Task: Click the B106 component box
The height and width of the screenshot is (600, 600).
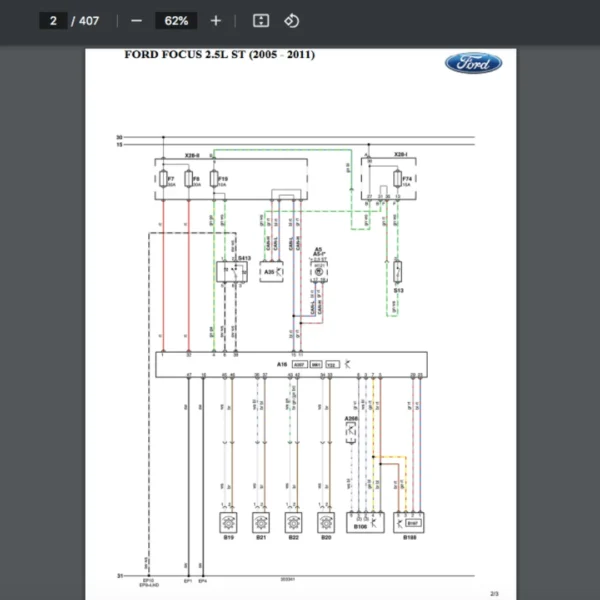Action: [361, 521]
